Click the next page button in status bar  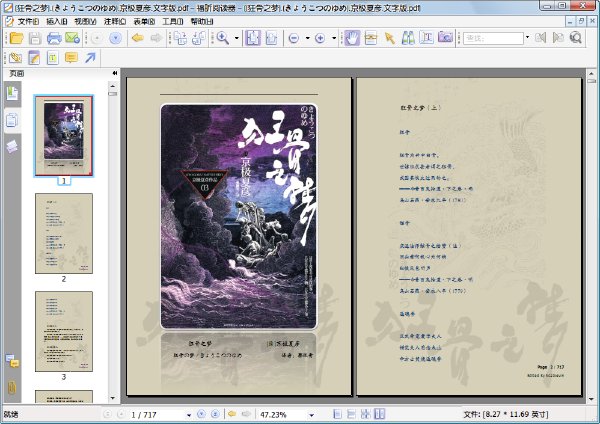click(201, 414)
